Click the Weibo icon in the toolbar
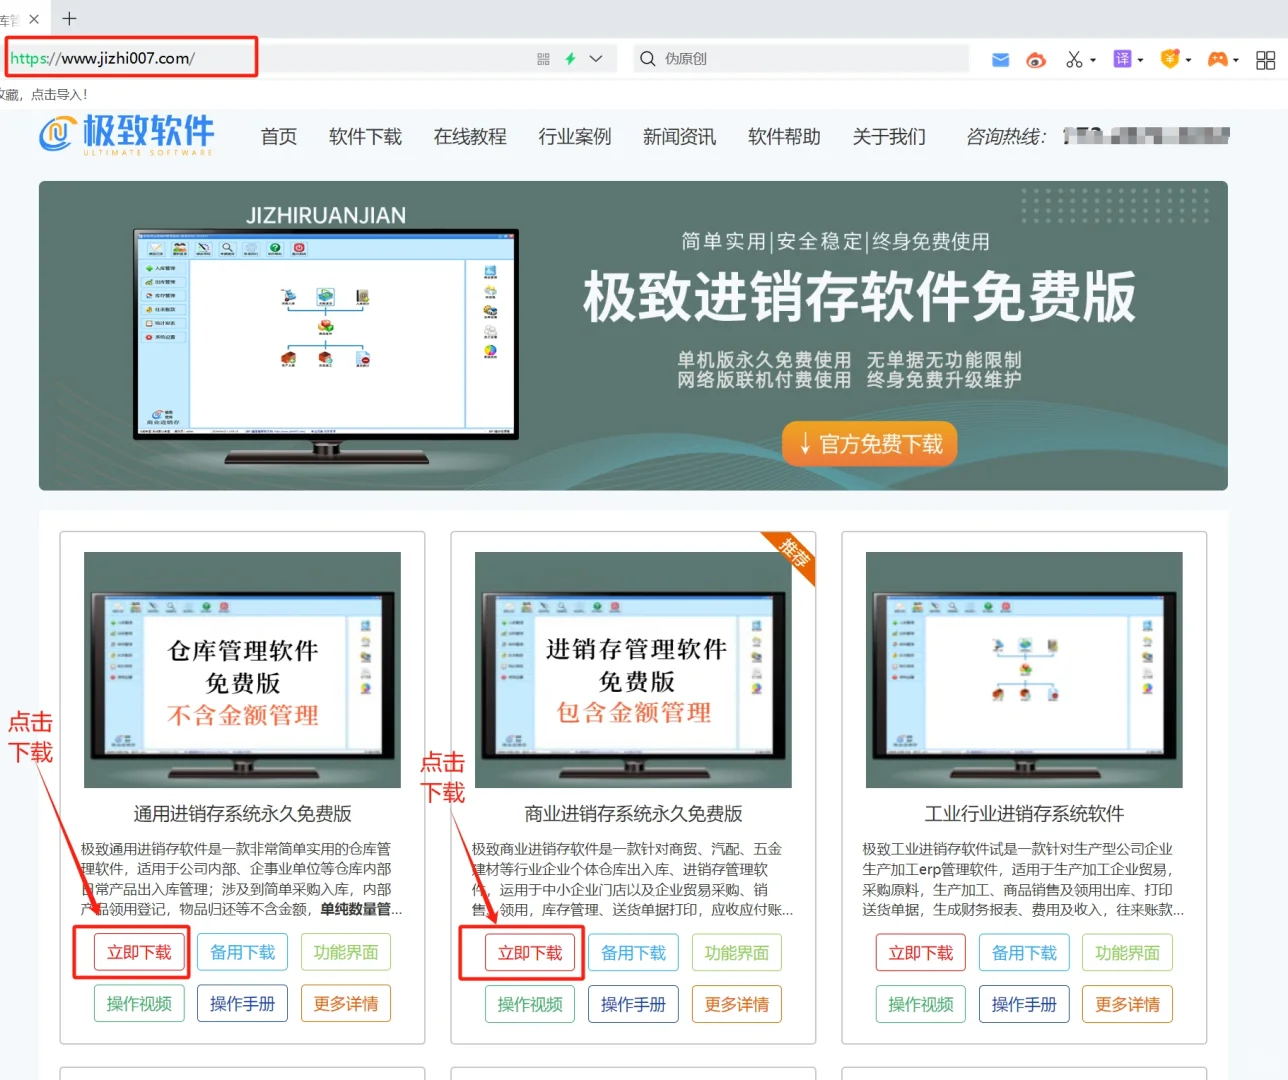 (x=1036, y=59)
